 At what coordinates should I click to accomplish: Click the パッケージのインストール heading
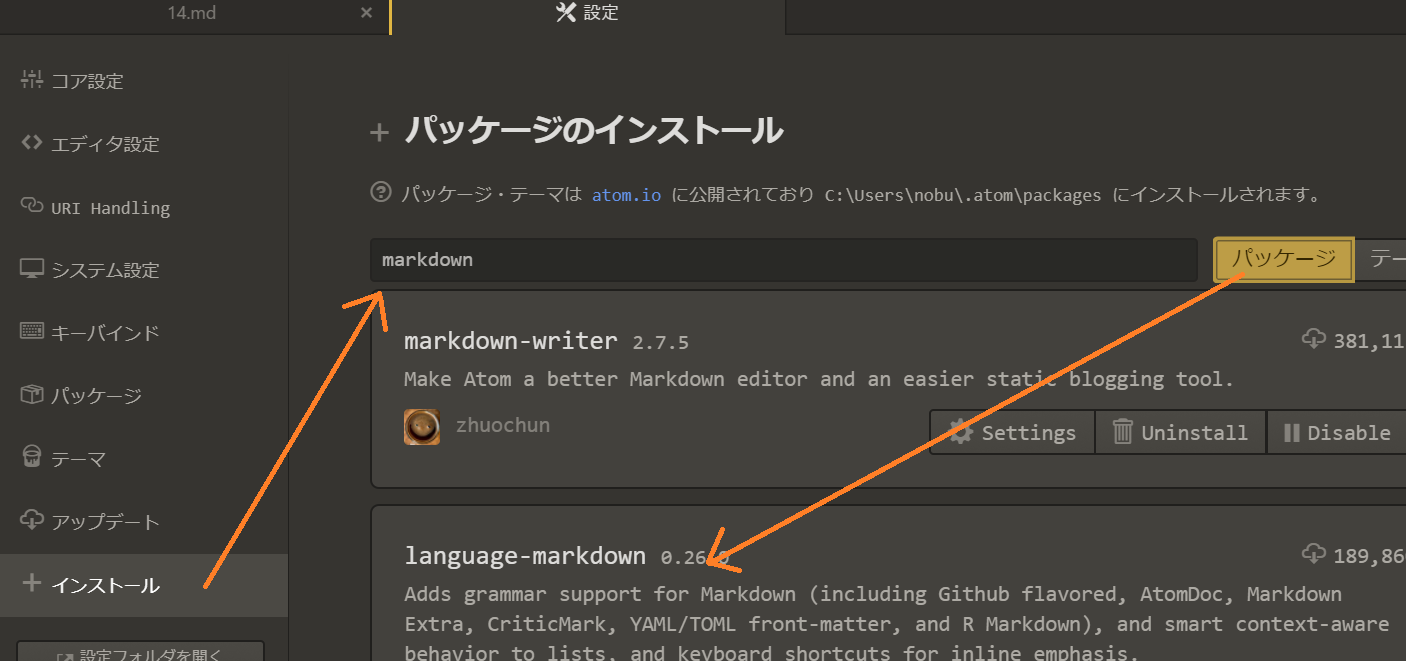593,131
